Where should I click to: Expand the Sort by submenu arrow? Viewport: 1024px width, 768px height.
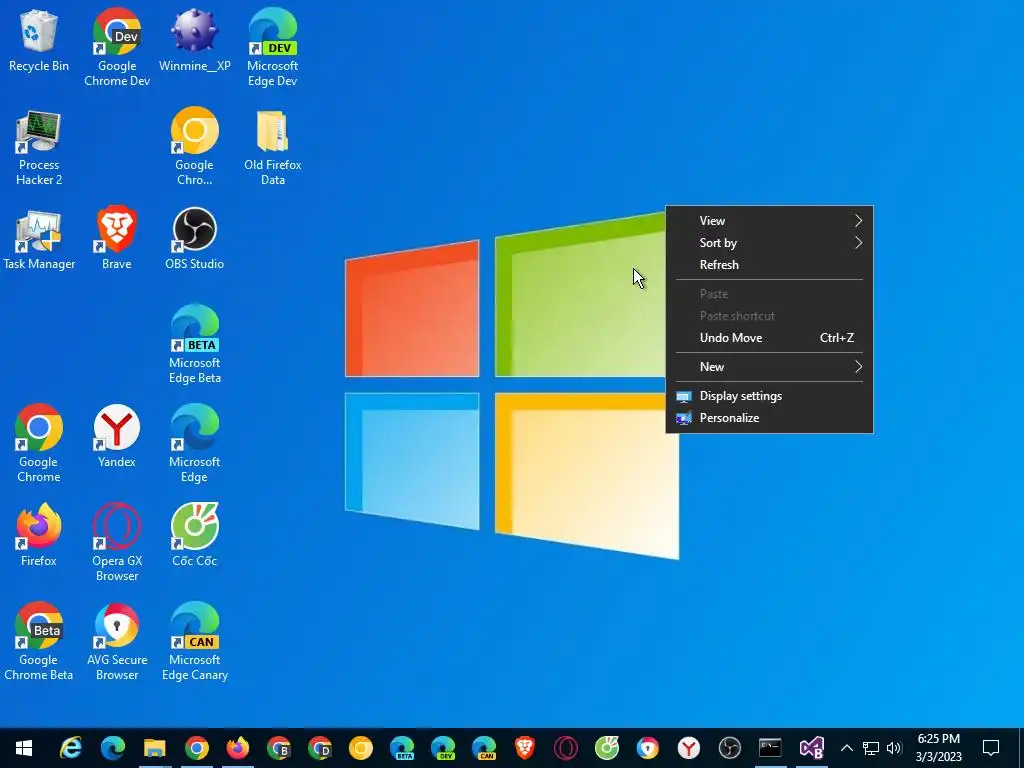859,243
